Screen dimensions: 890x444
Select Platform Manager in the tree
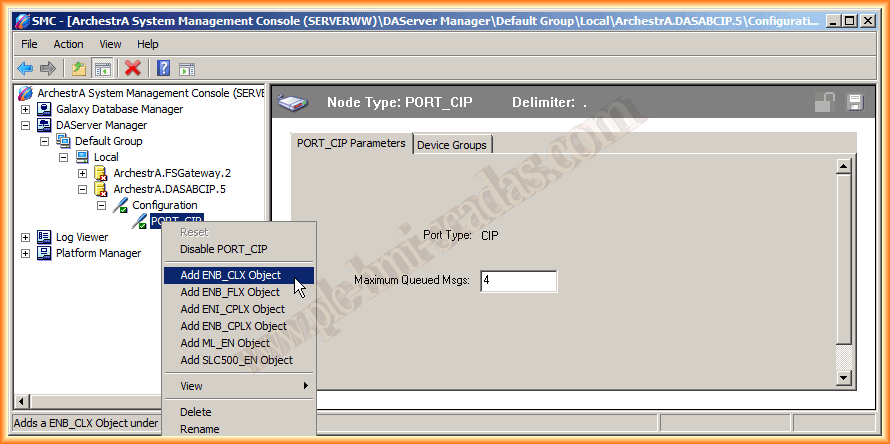(x=98, y=253)
